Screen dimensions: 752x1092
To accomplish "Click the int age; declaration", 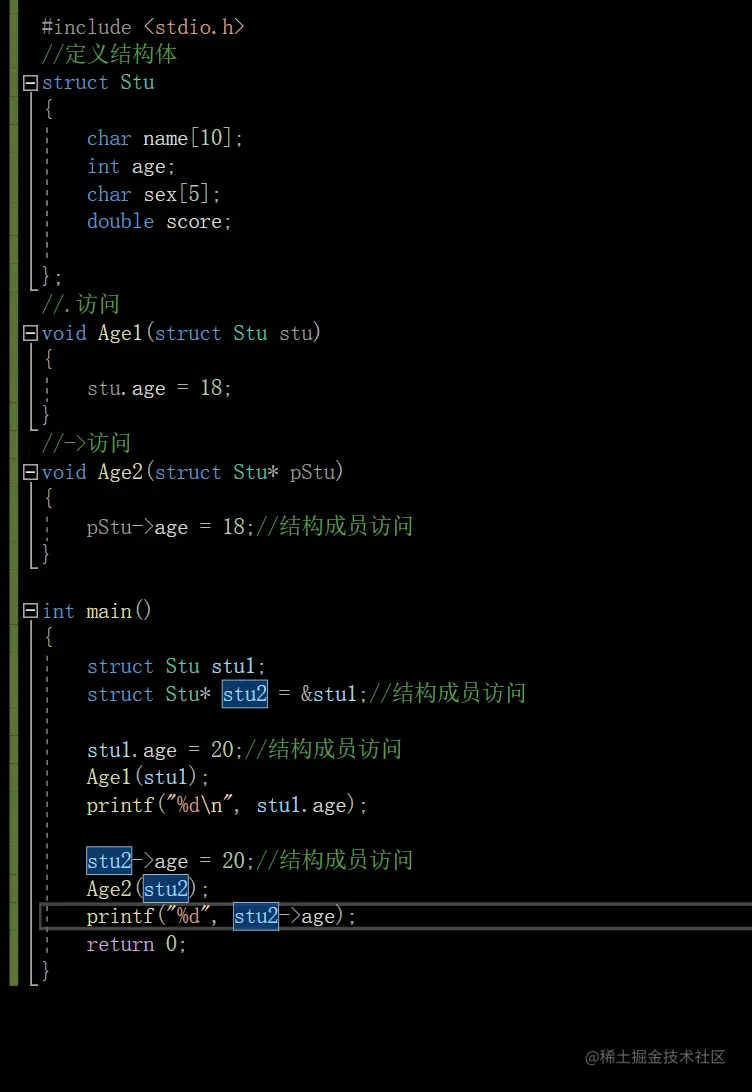I will 131,166.
